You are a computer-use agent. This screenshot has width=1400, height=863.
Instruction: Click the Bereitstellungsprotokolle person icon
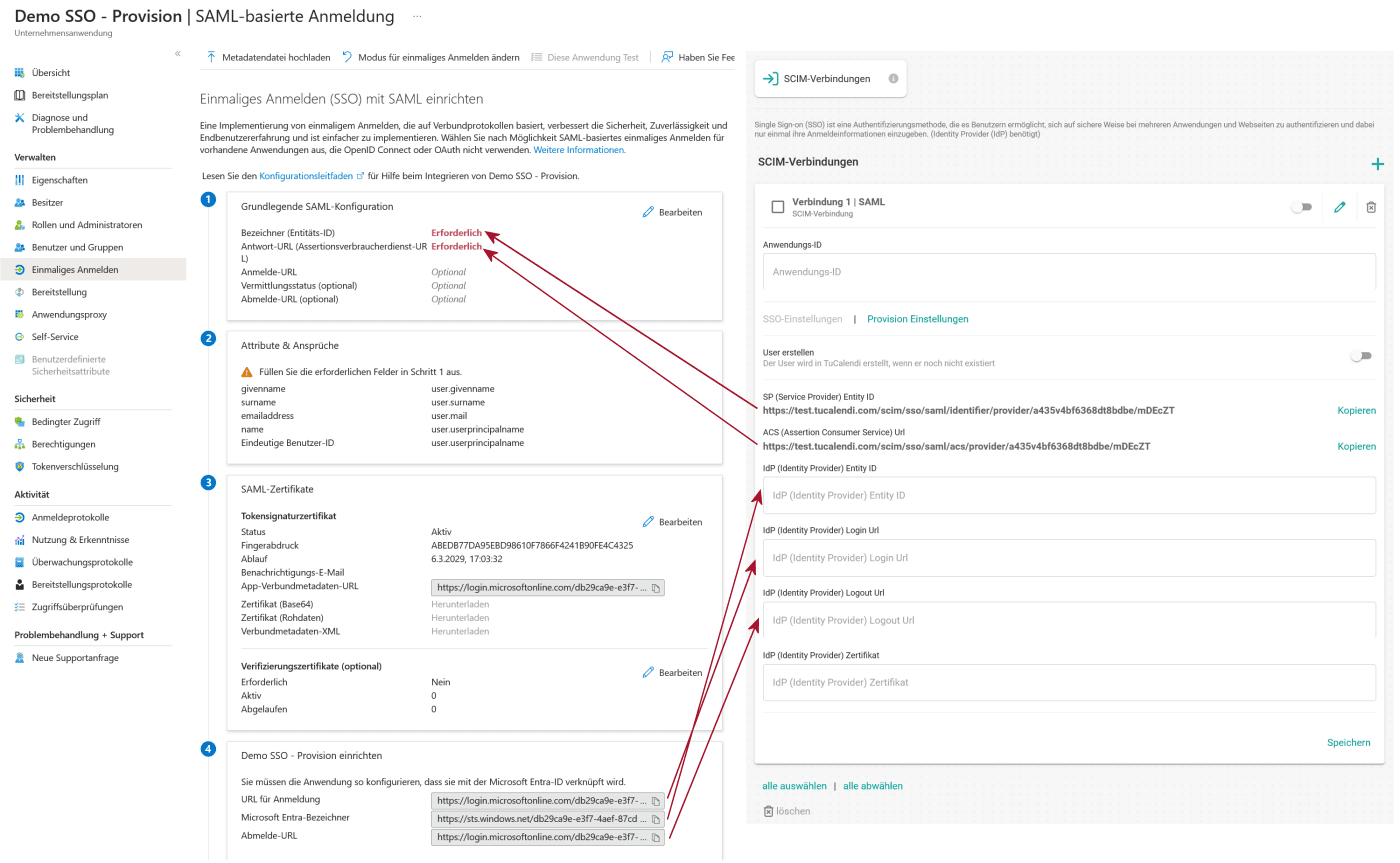(20, 585)
